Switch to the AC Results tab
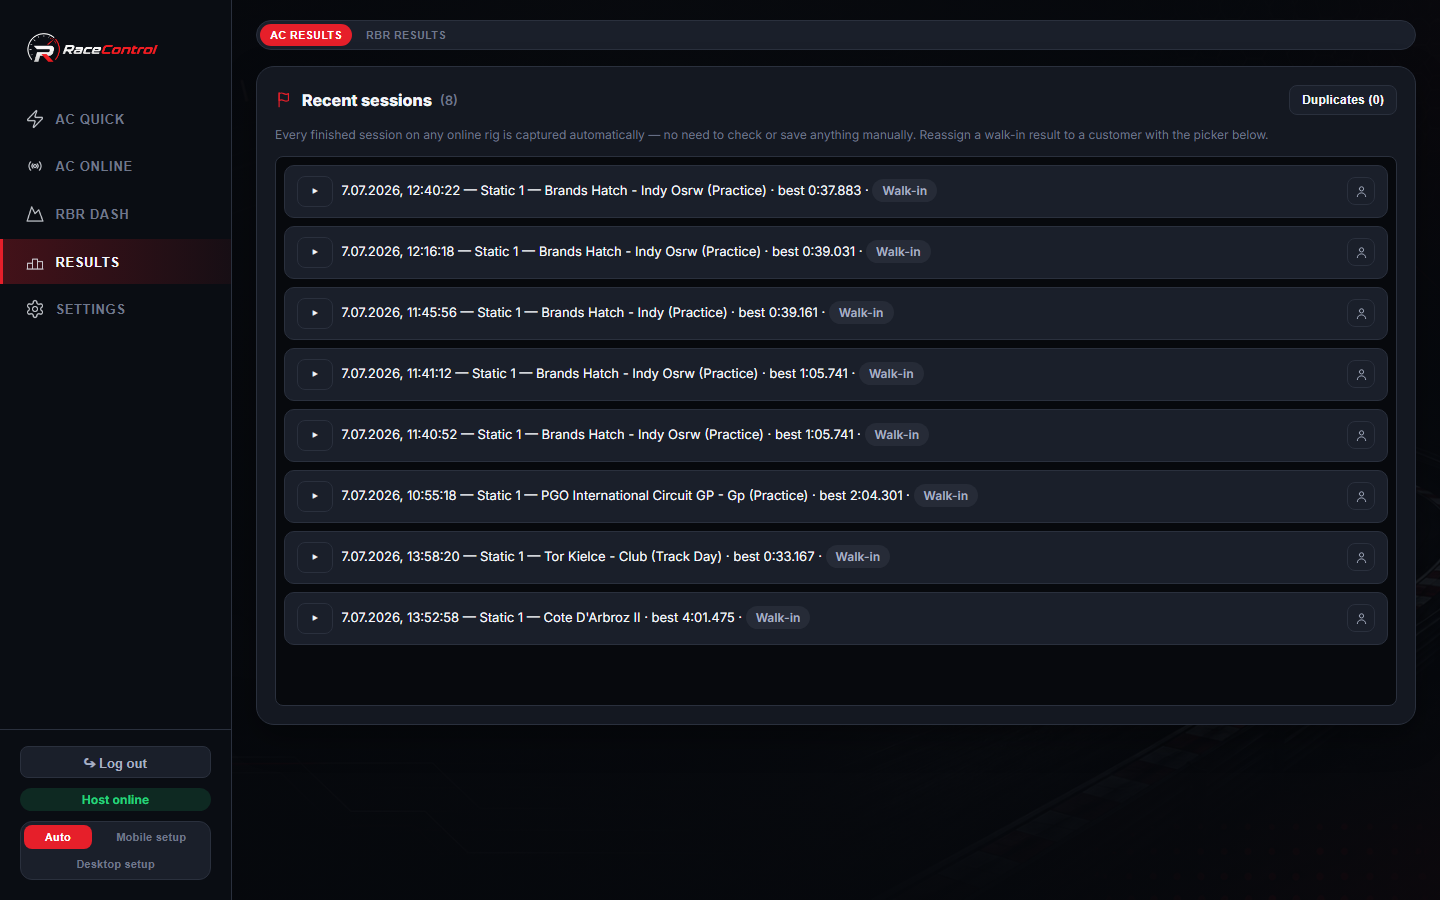The image size is (1440, 900). (306, 35)
